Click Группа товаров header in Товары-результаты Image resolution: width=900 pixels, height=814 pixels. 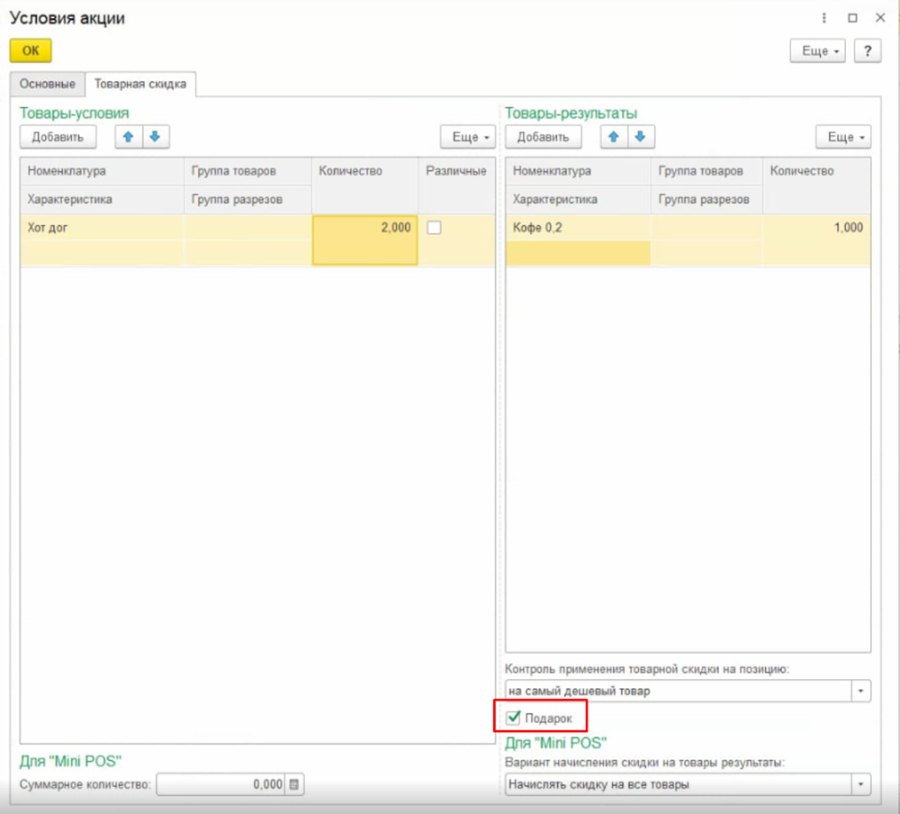point(707,171)
